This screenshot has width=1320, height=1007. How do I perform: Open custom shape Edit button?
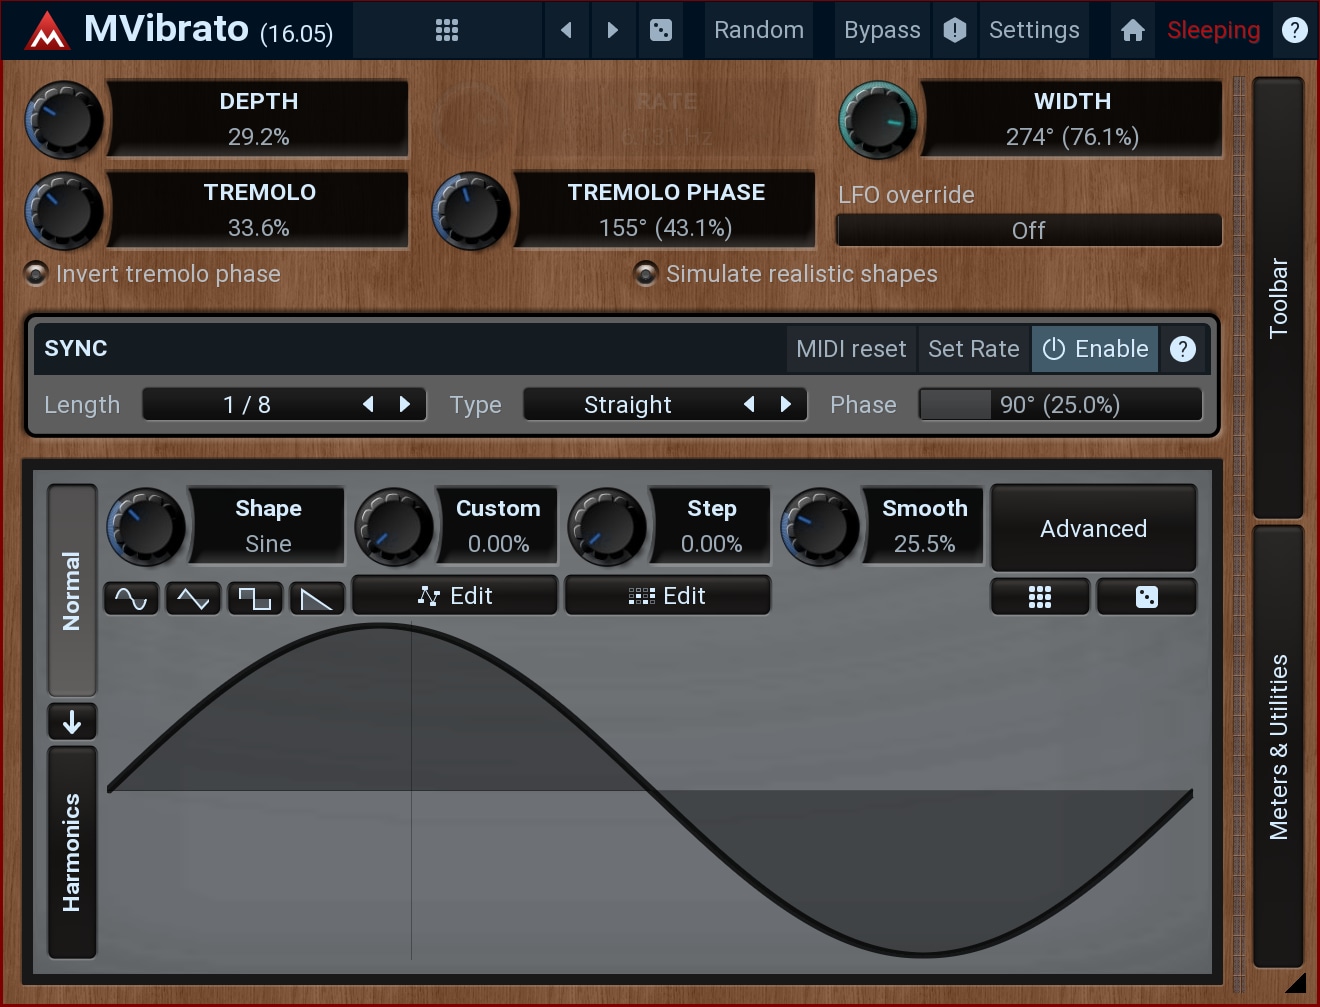pos(455,596)
